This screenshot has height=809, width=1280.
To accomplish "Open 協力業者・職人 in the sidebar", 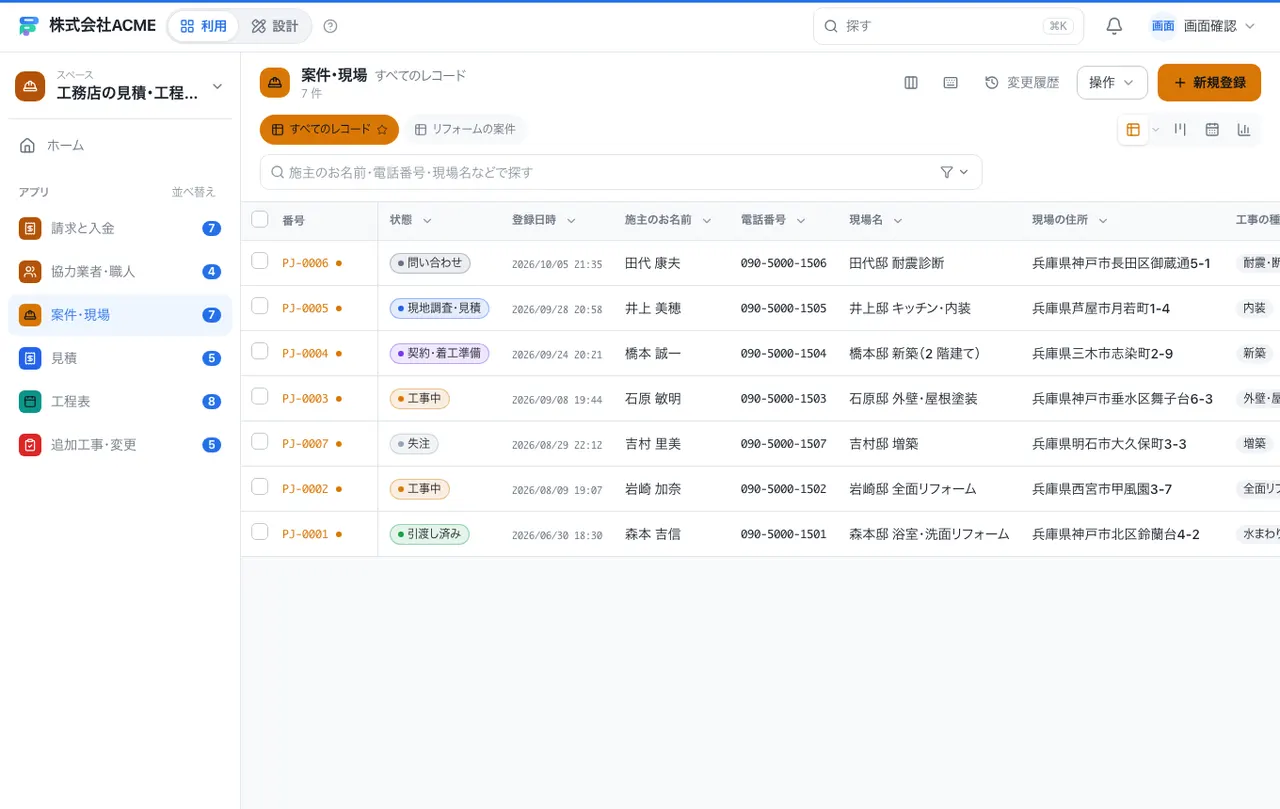I will coord(120,271).
